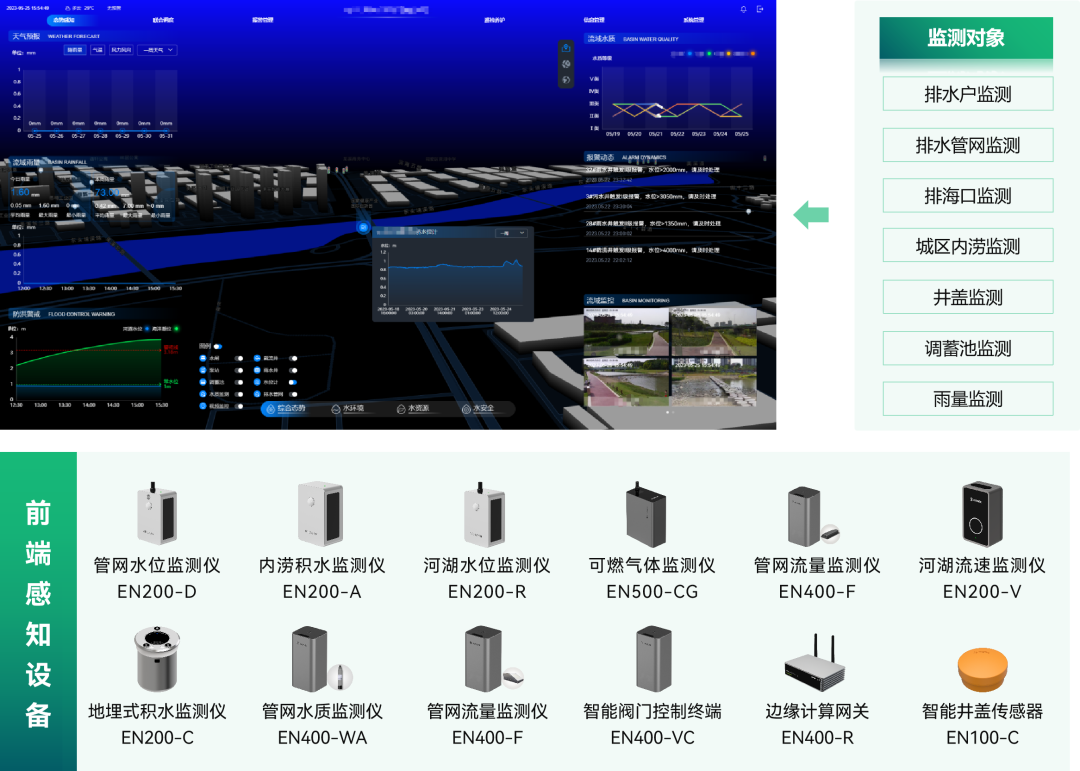The width and height of the screenshot is (1080, 771).
Task: Open the top-left basin monitoring camera thumbnail
Action: (x=626, y=330)
